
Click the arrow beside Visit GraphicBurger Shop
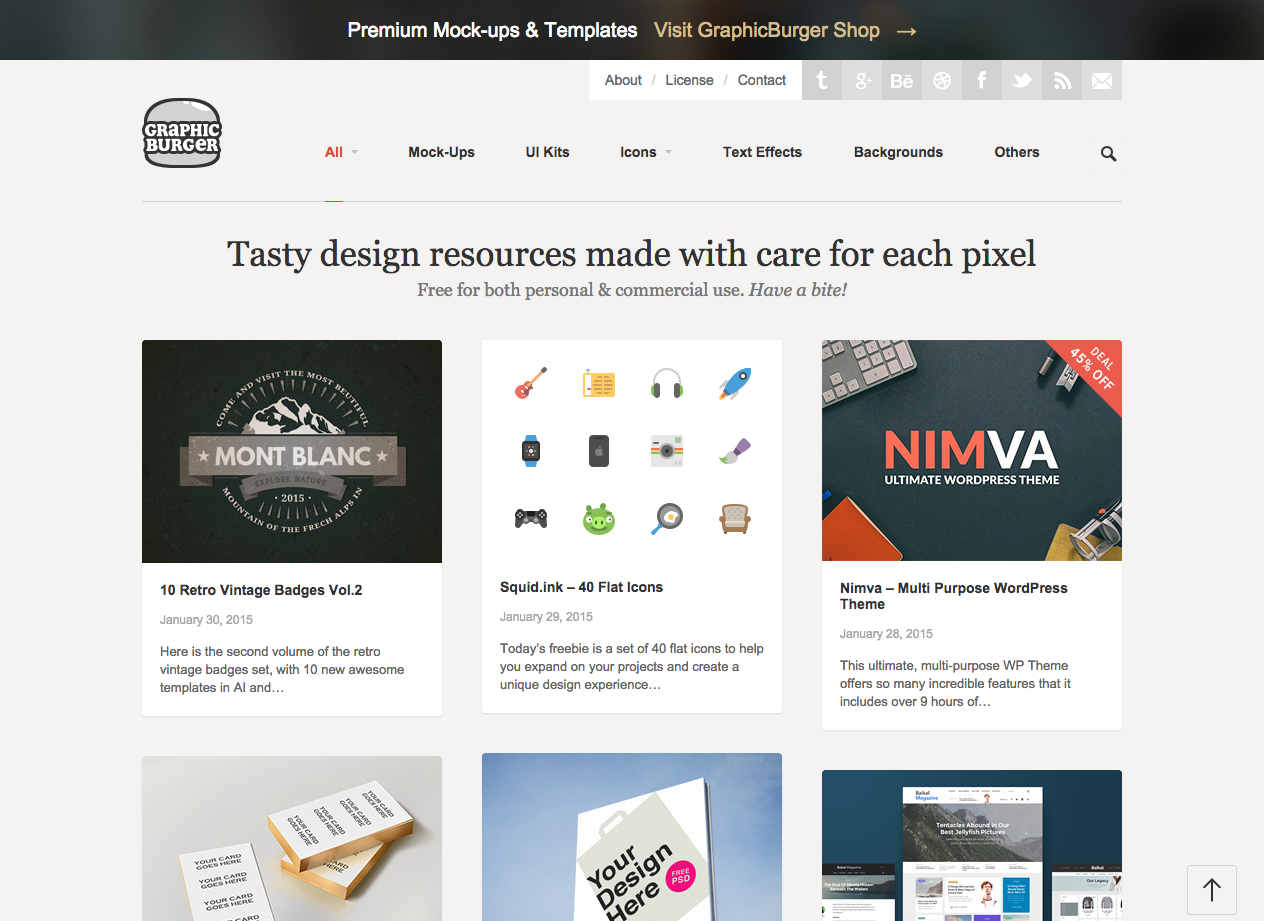tap(906, 31)
